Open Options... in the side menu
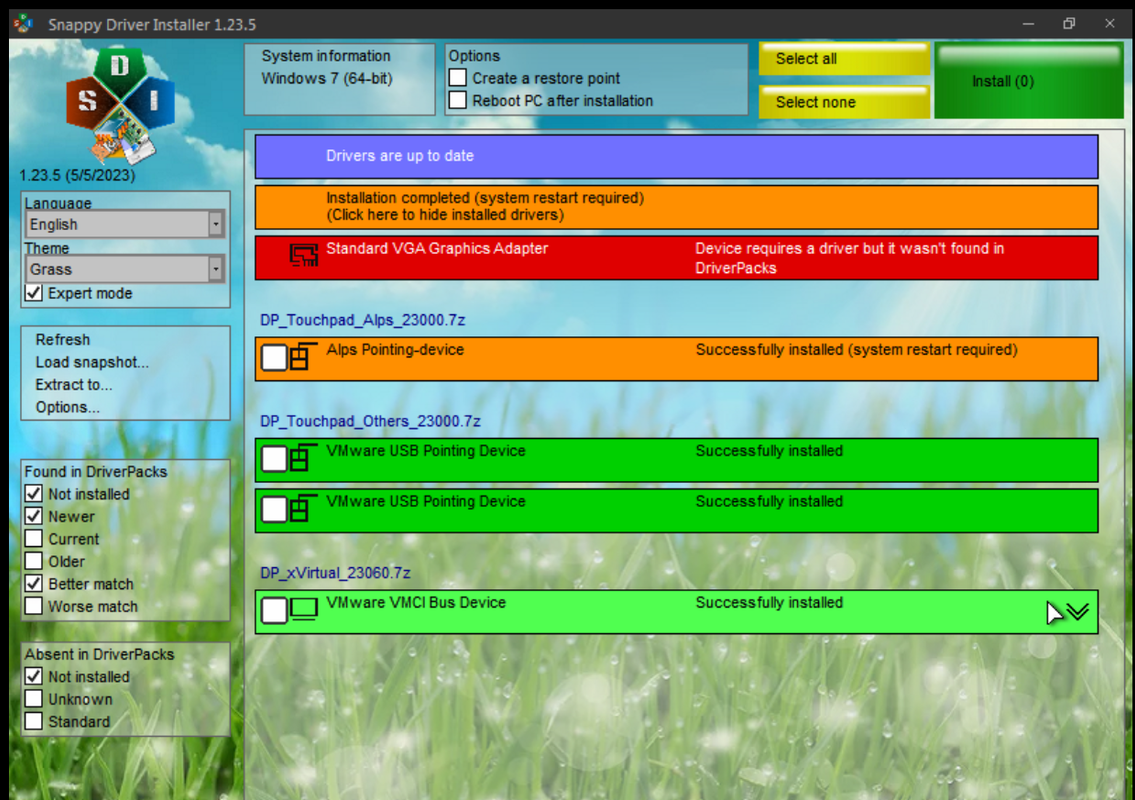This screenshot has width=1135, height=800. 67,407
